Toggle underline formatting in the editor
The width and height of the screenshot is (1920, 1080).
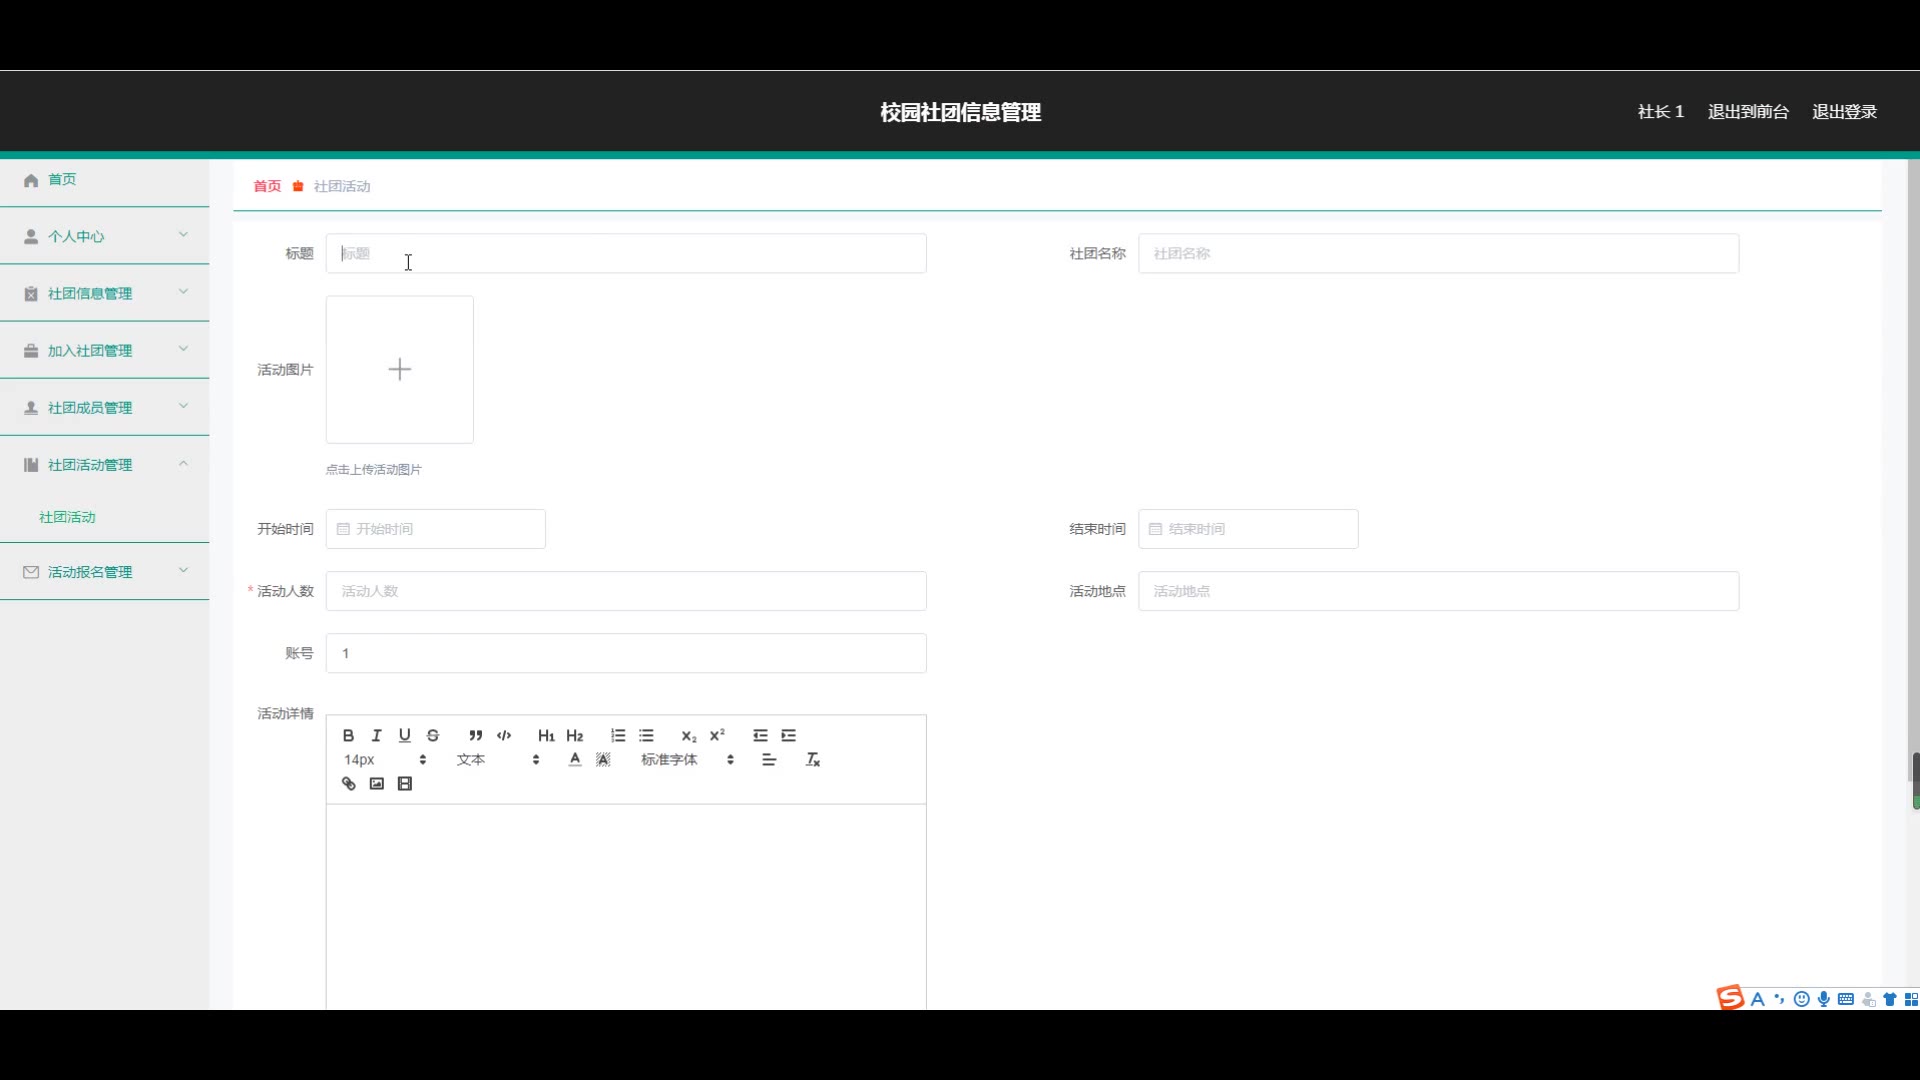tap(404, 735)
